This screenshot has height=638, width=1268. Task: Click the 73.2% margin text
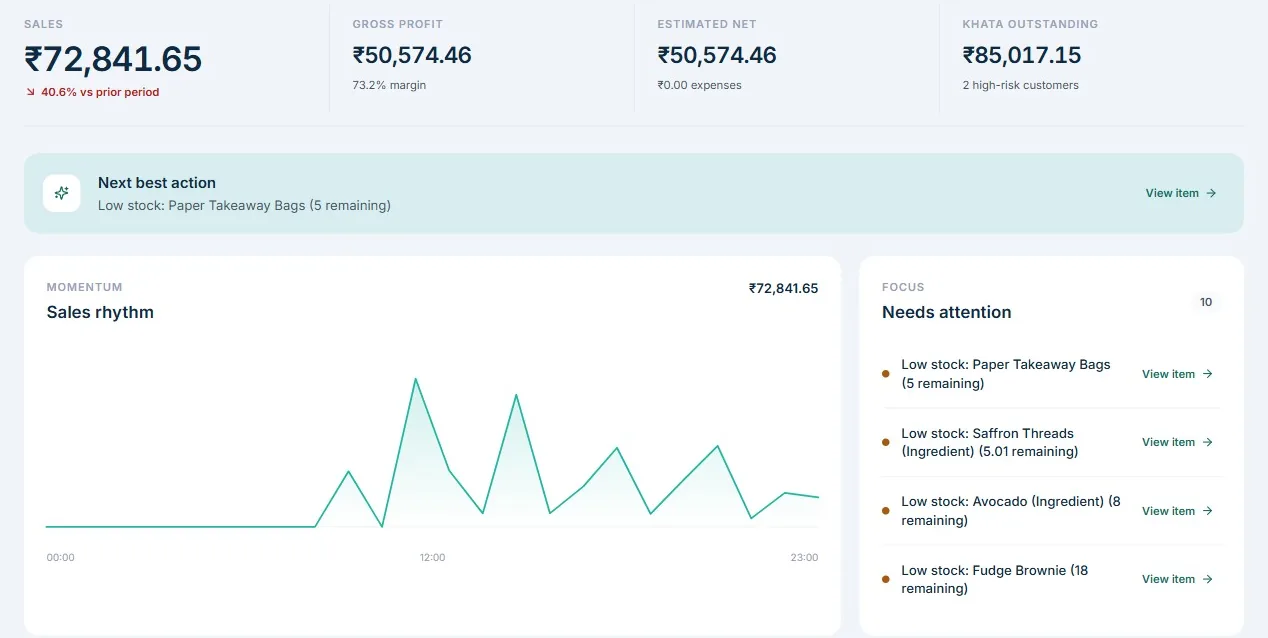390,85
